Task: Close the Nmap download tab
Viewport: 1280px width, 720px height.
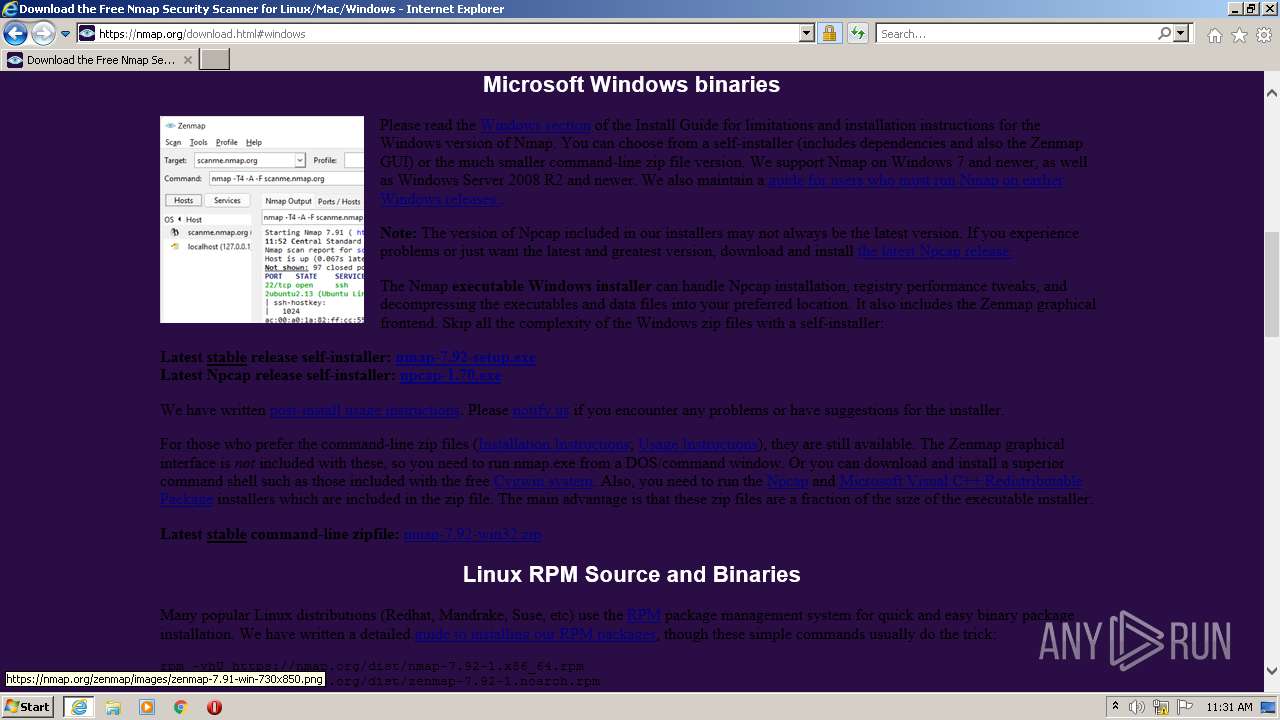Action: tap(187, 60)
